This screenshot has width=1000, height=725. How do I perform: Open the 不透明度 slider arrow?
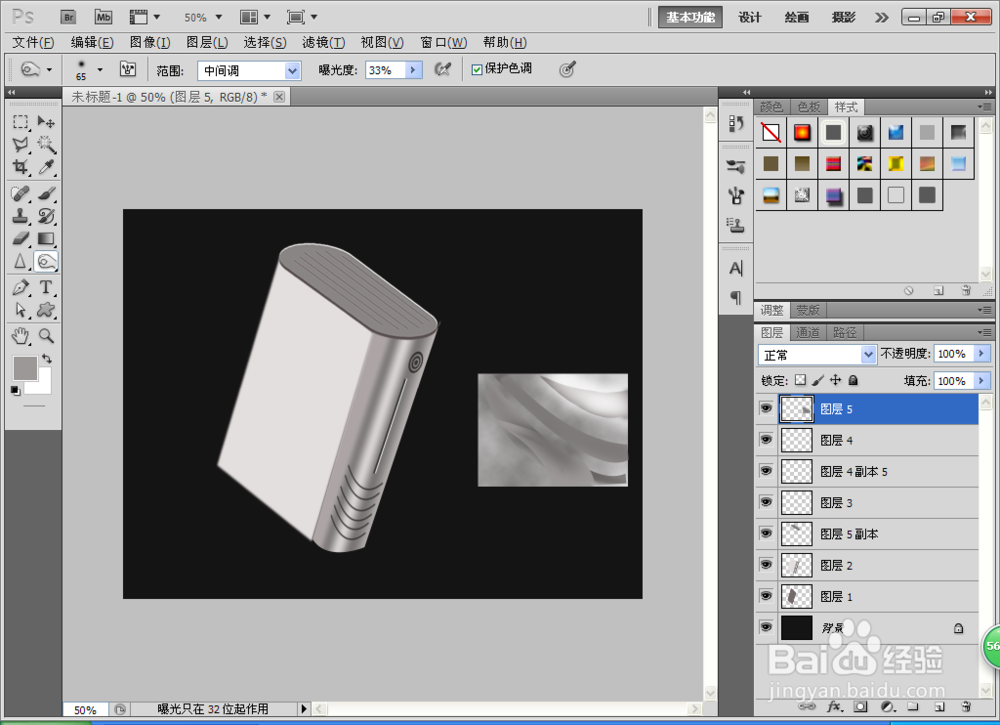(x=982, y=353)
